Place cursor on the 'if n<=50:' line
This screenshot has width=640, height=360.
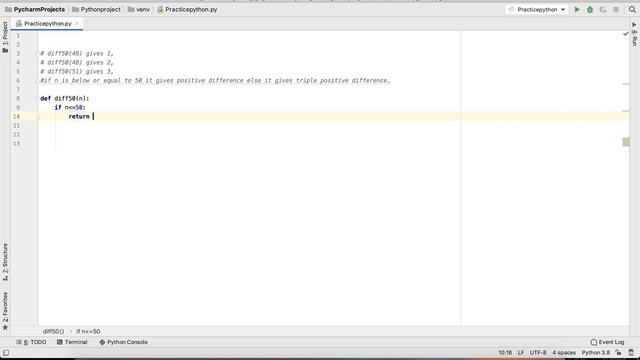(x=70, y=107)
